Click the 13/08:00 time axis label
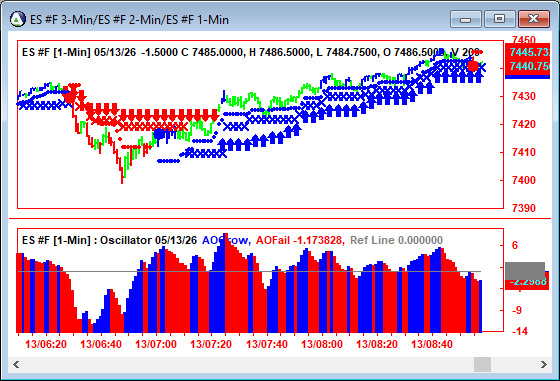The image size is (560, 381). tap(322, 345)
